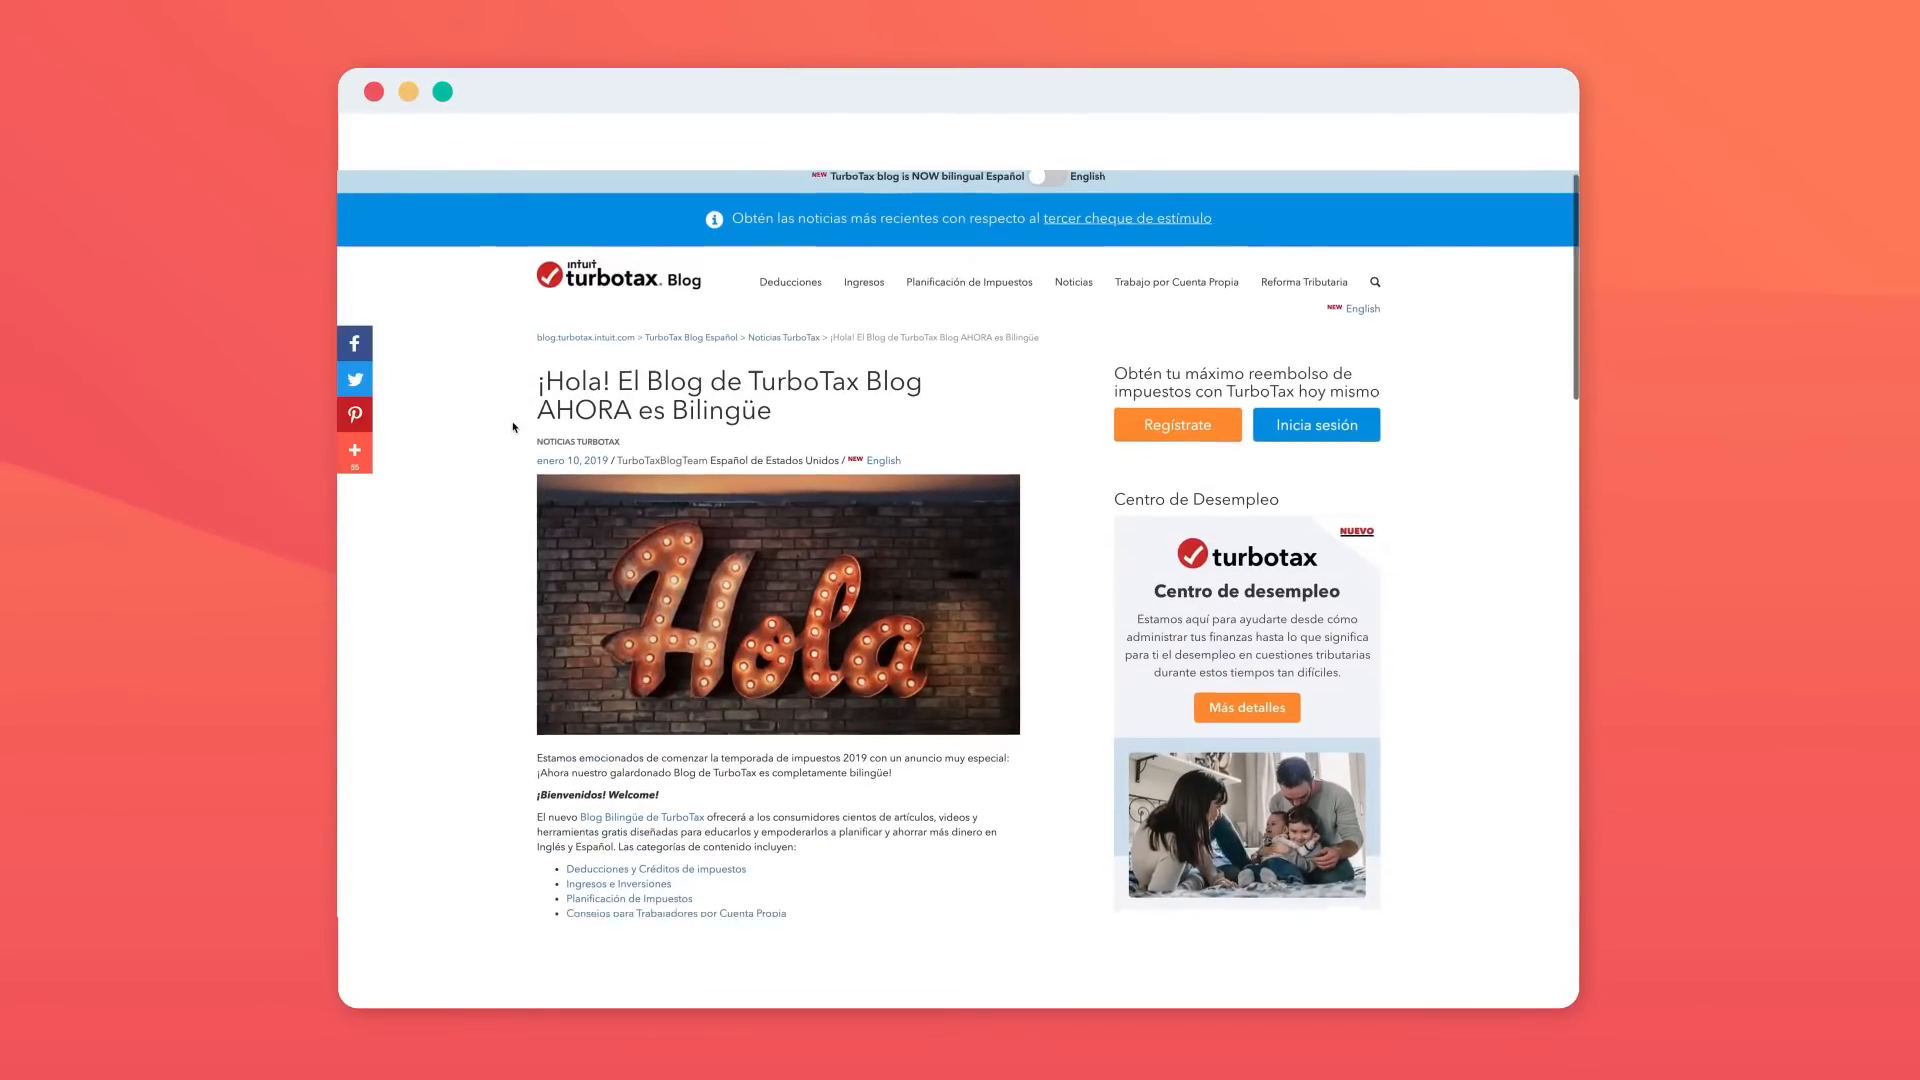Select Trabajo por Cuenta Propia nav item
This screenshot has width=1920, height=1080.
pyautogui.click(x=1176, y=282)
